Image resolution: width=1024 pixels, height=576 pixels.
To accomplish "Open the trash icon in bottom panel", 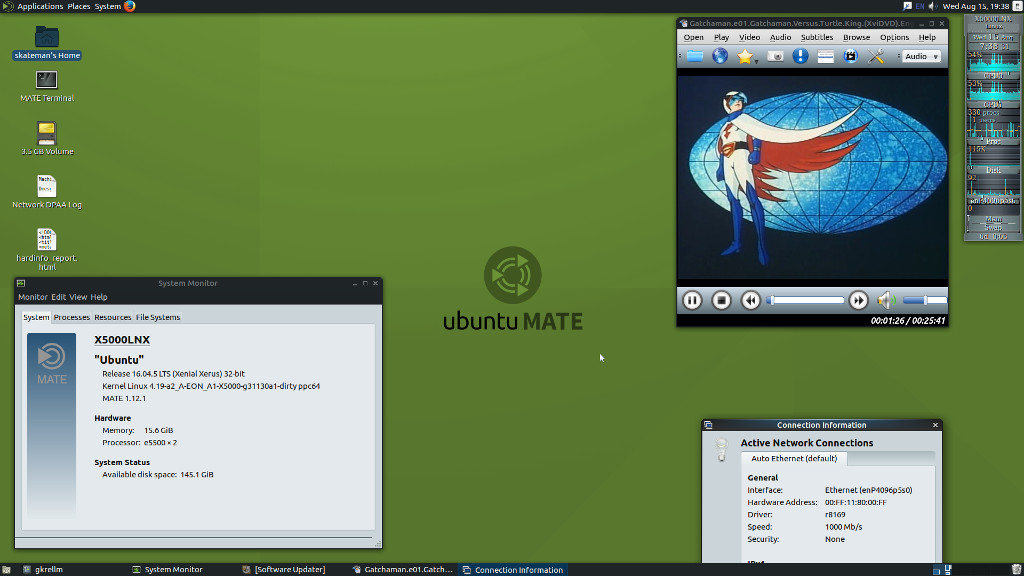I will [x=1016, y=569].
